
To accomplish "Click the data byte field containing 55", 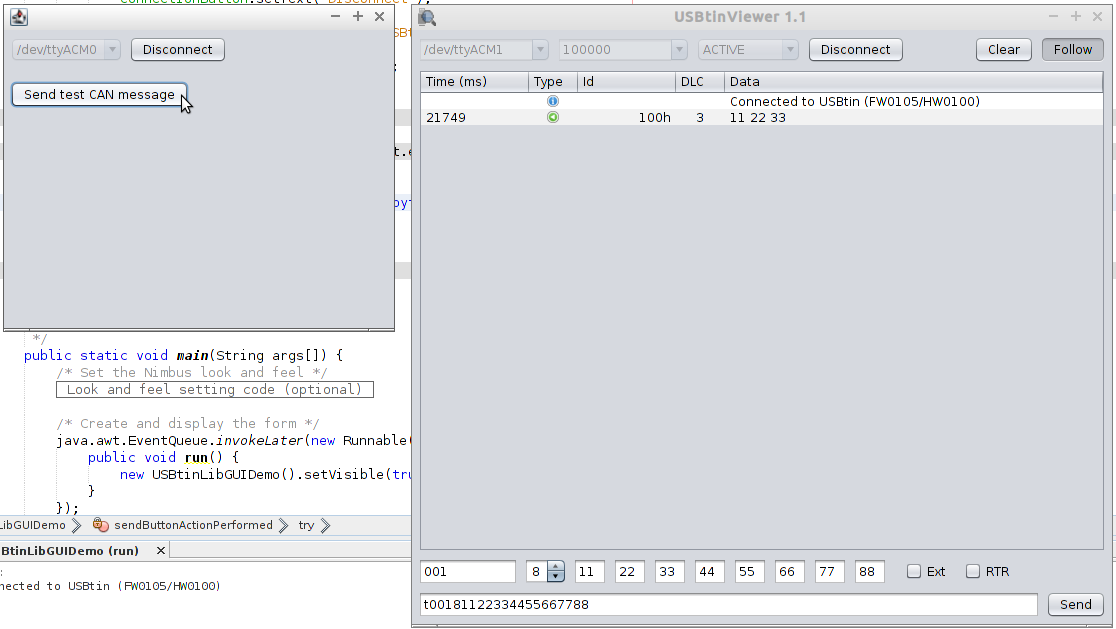I will click(x=749, y=571).
